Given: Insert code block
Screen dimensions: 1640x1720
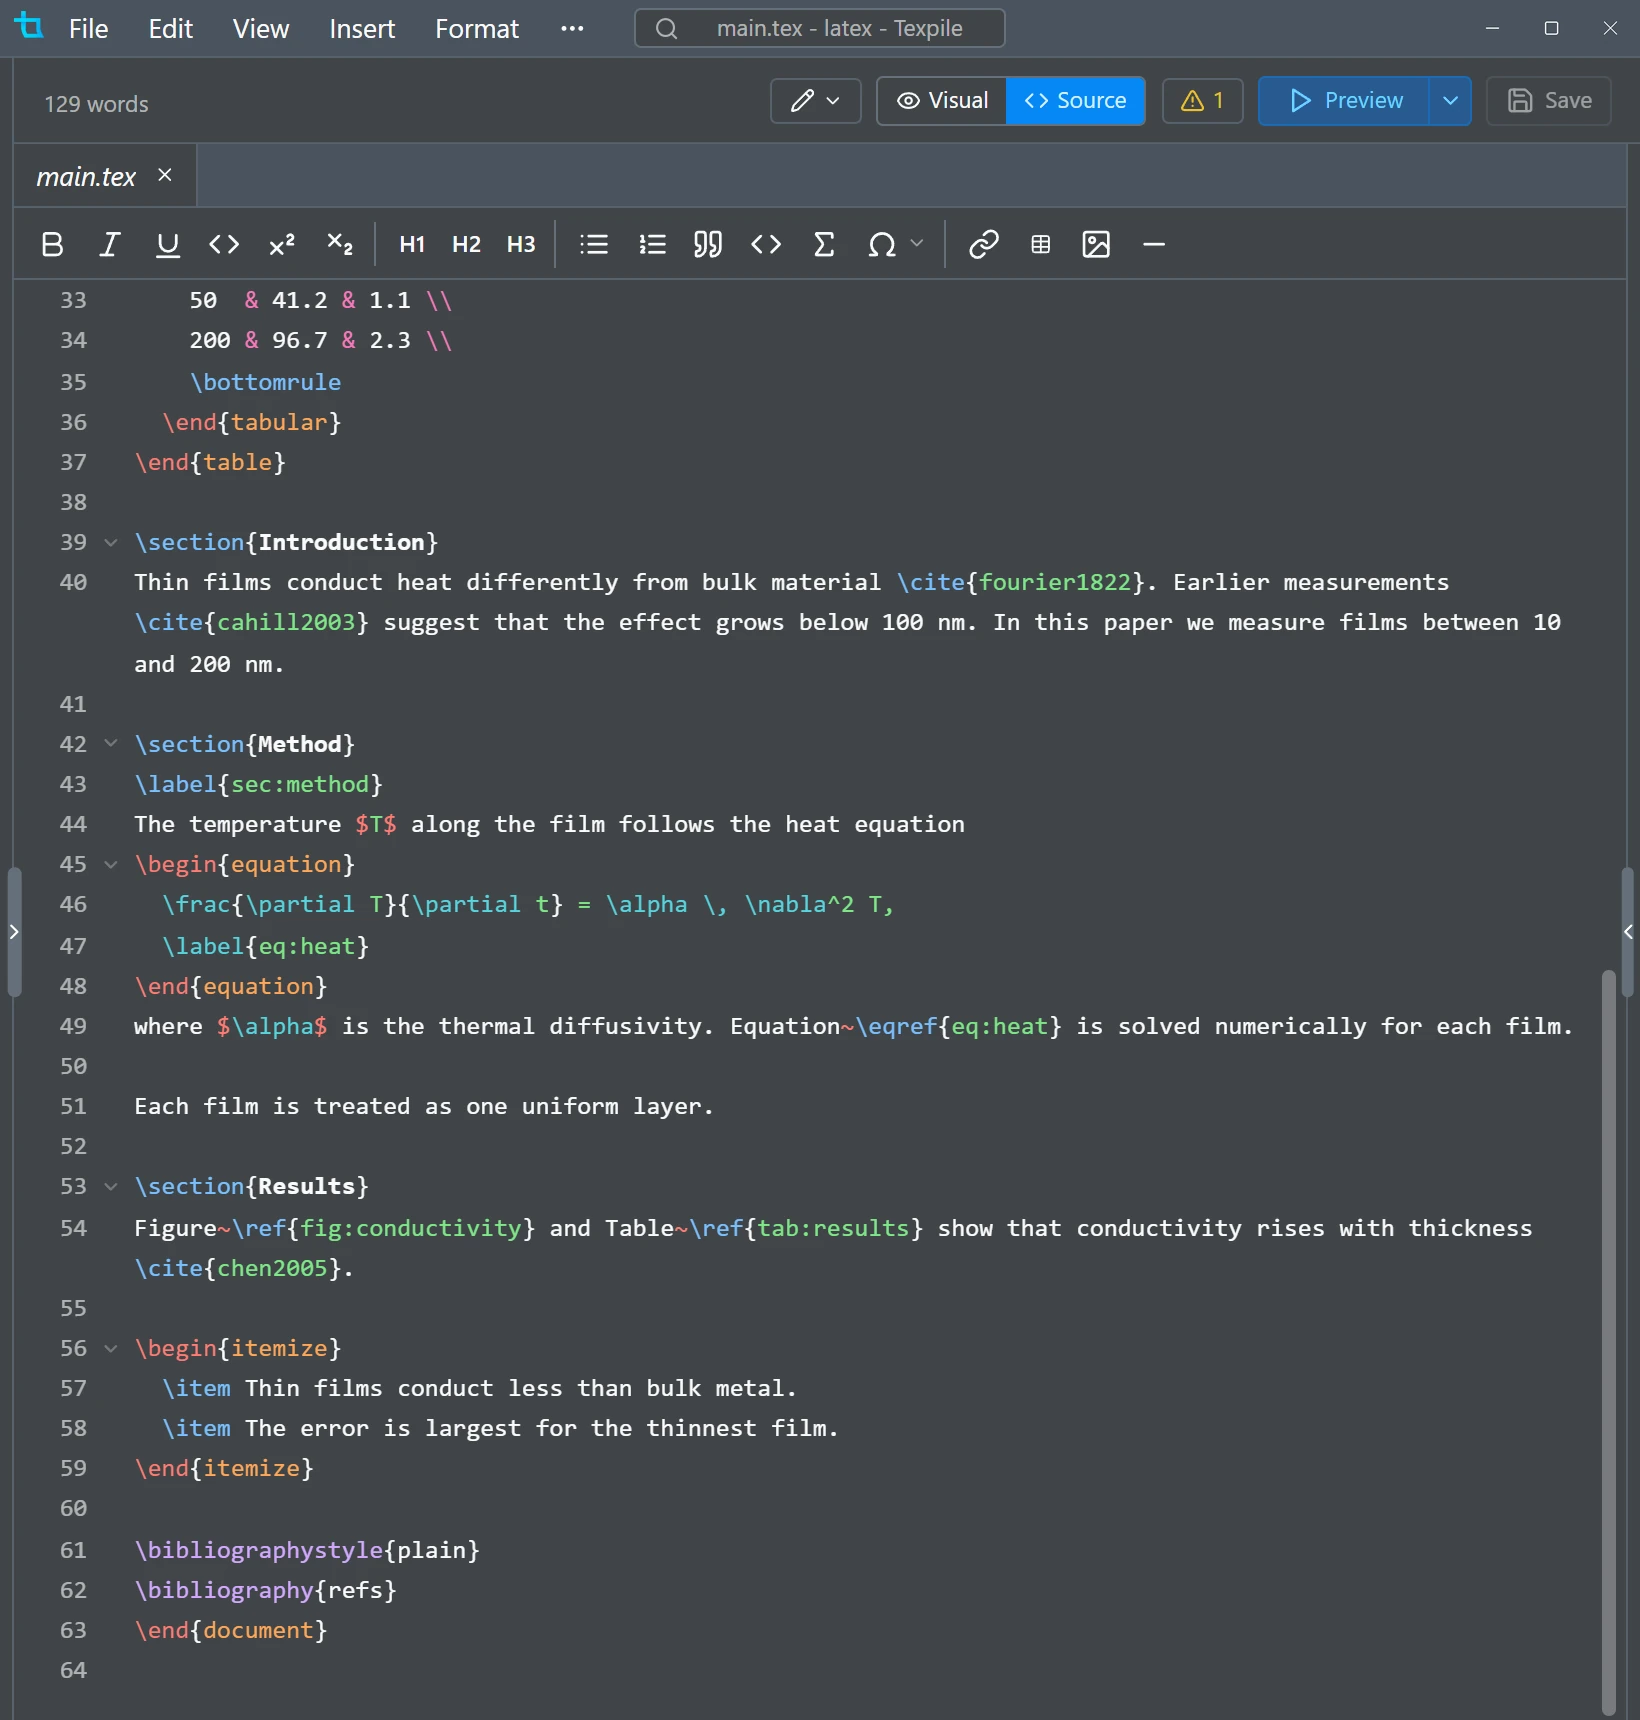Looking at the screenshot, I should pos(766,244).
